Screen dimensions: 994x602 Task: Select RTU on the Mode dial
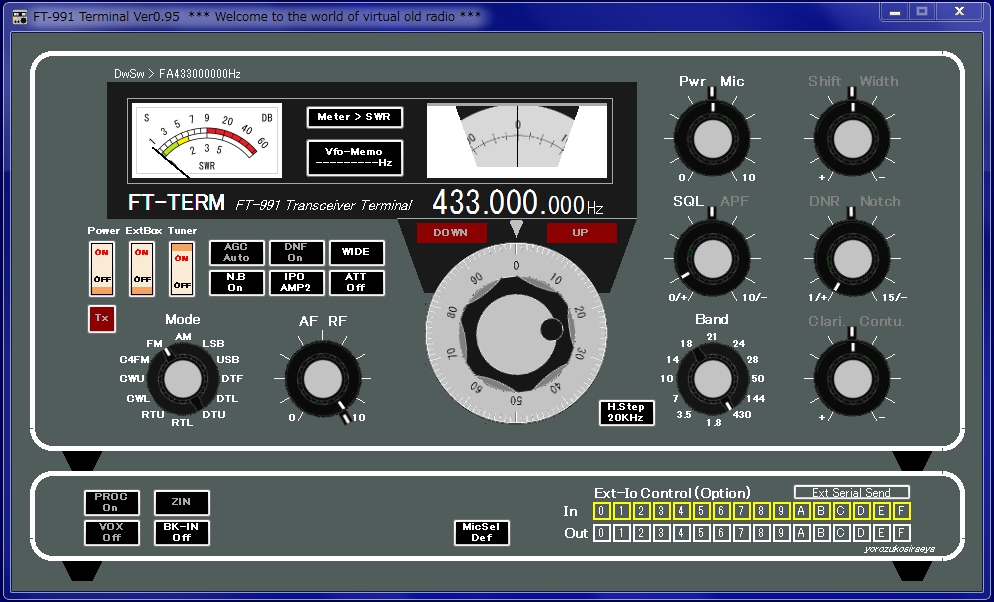coord(153,414)
